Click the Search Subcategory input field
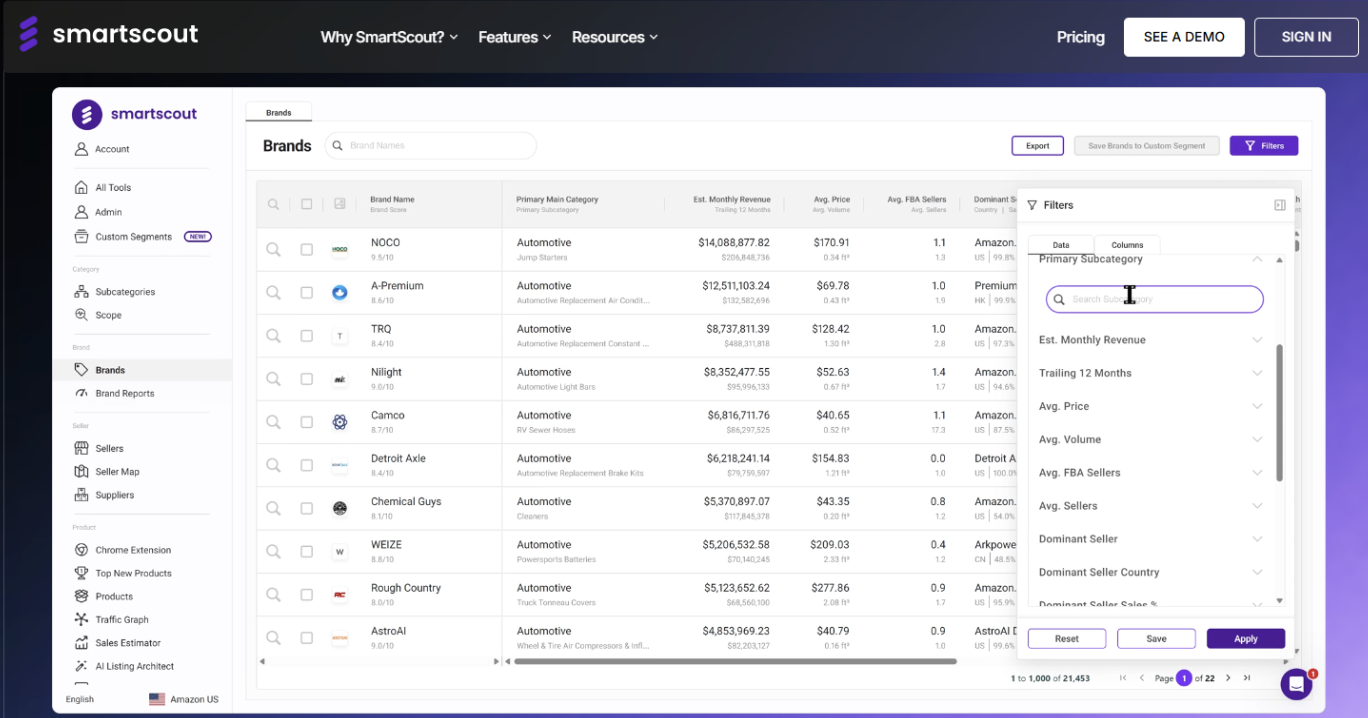 [1155, 299]
